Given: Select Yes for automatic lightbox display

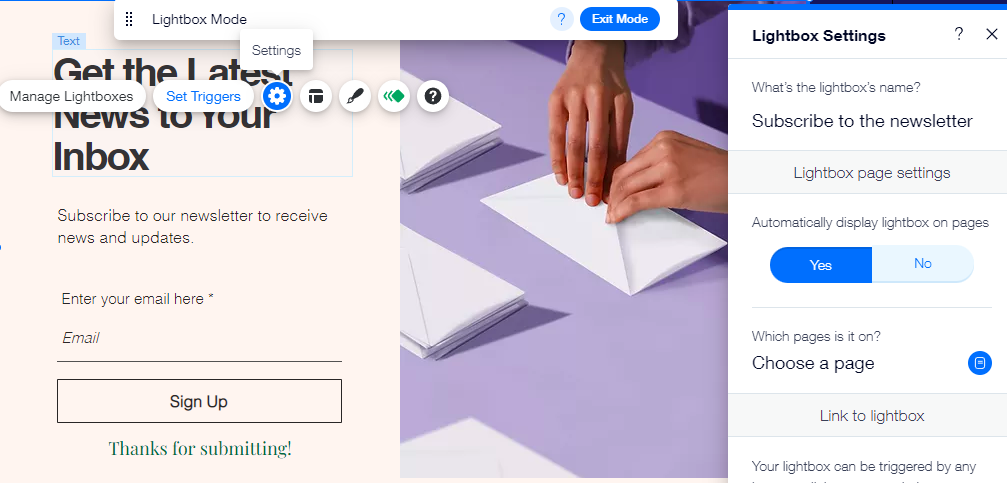Looking at the screenshot, I should (821, 265).
